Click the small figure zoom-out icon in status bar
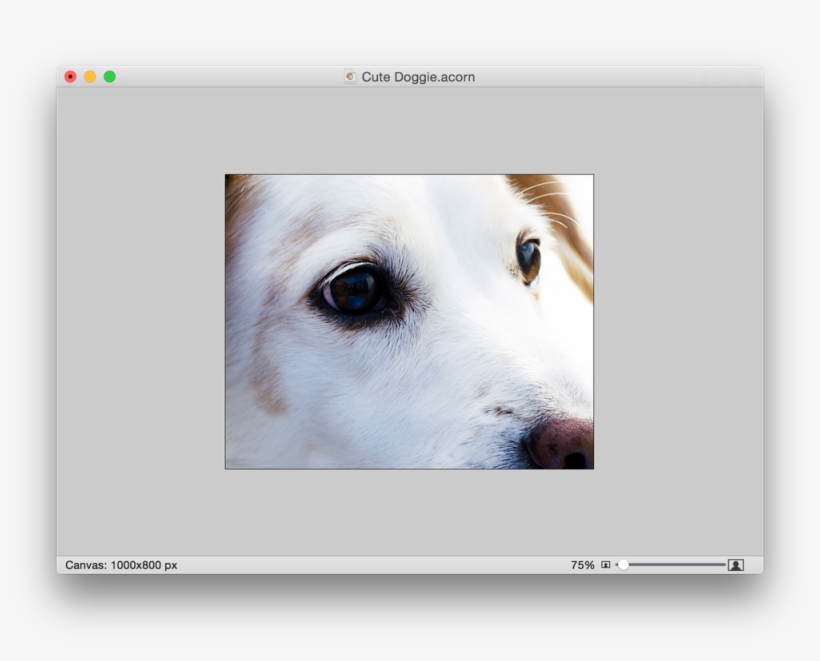This screenshot has height=661, width=820. point(605,565)
